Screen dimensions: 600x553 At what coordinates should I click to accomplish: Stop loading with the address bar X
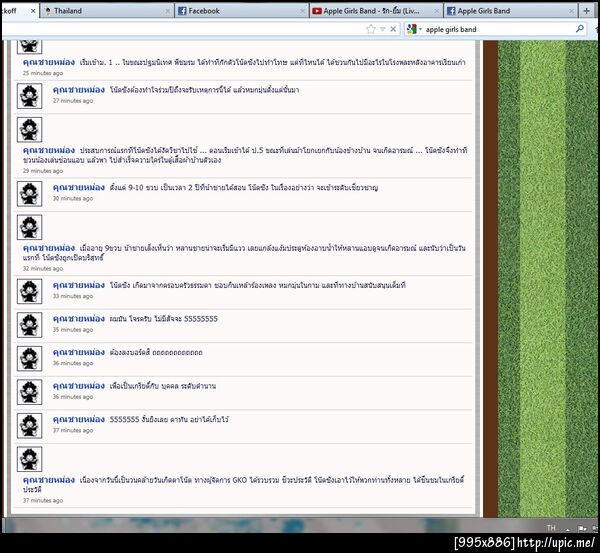click(393, 29)
